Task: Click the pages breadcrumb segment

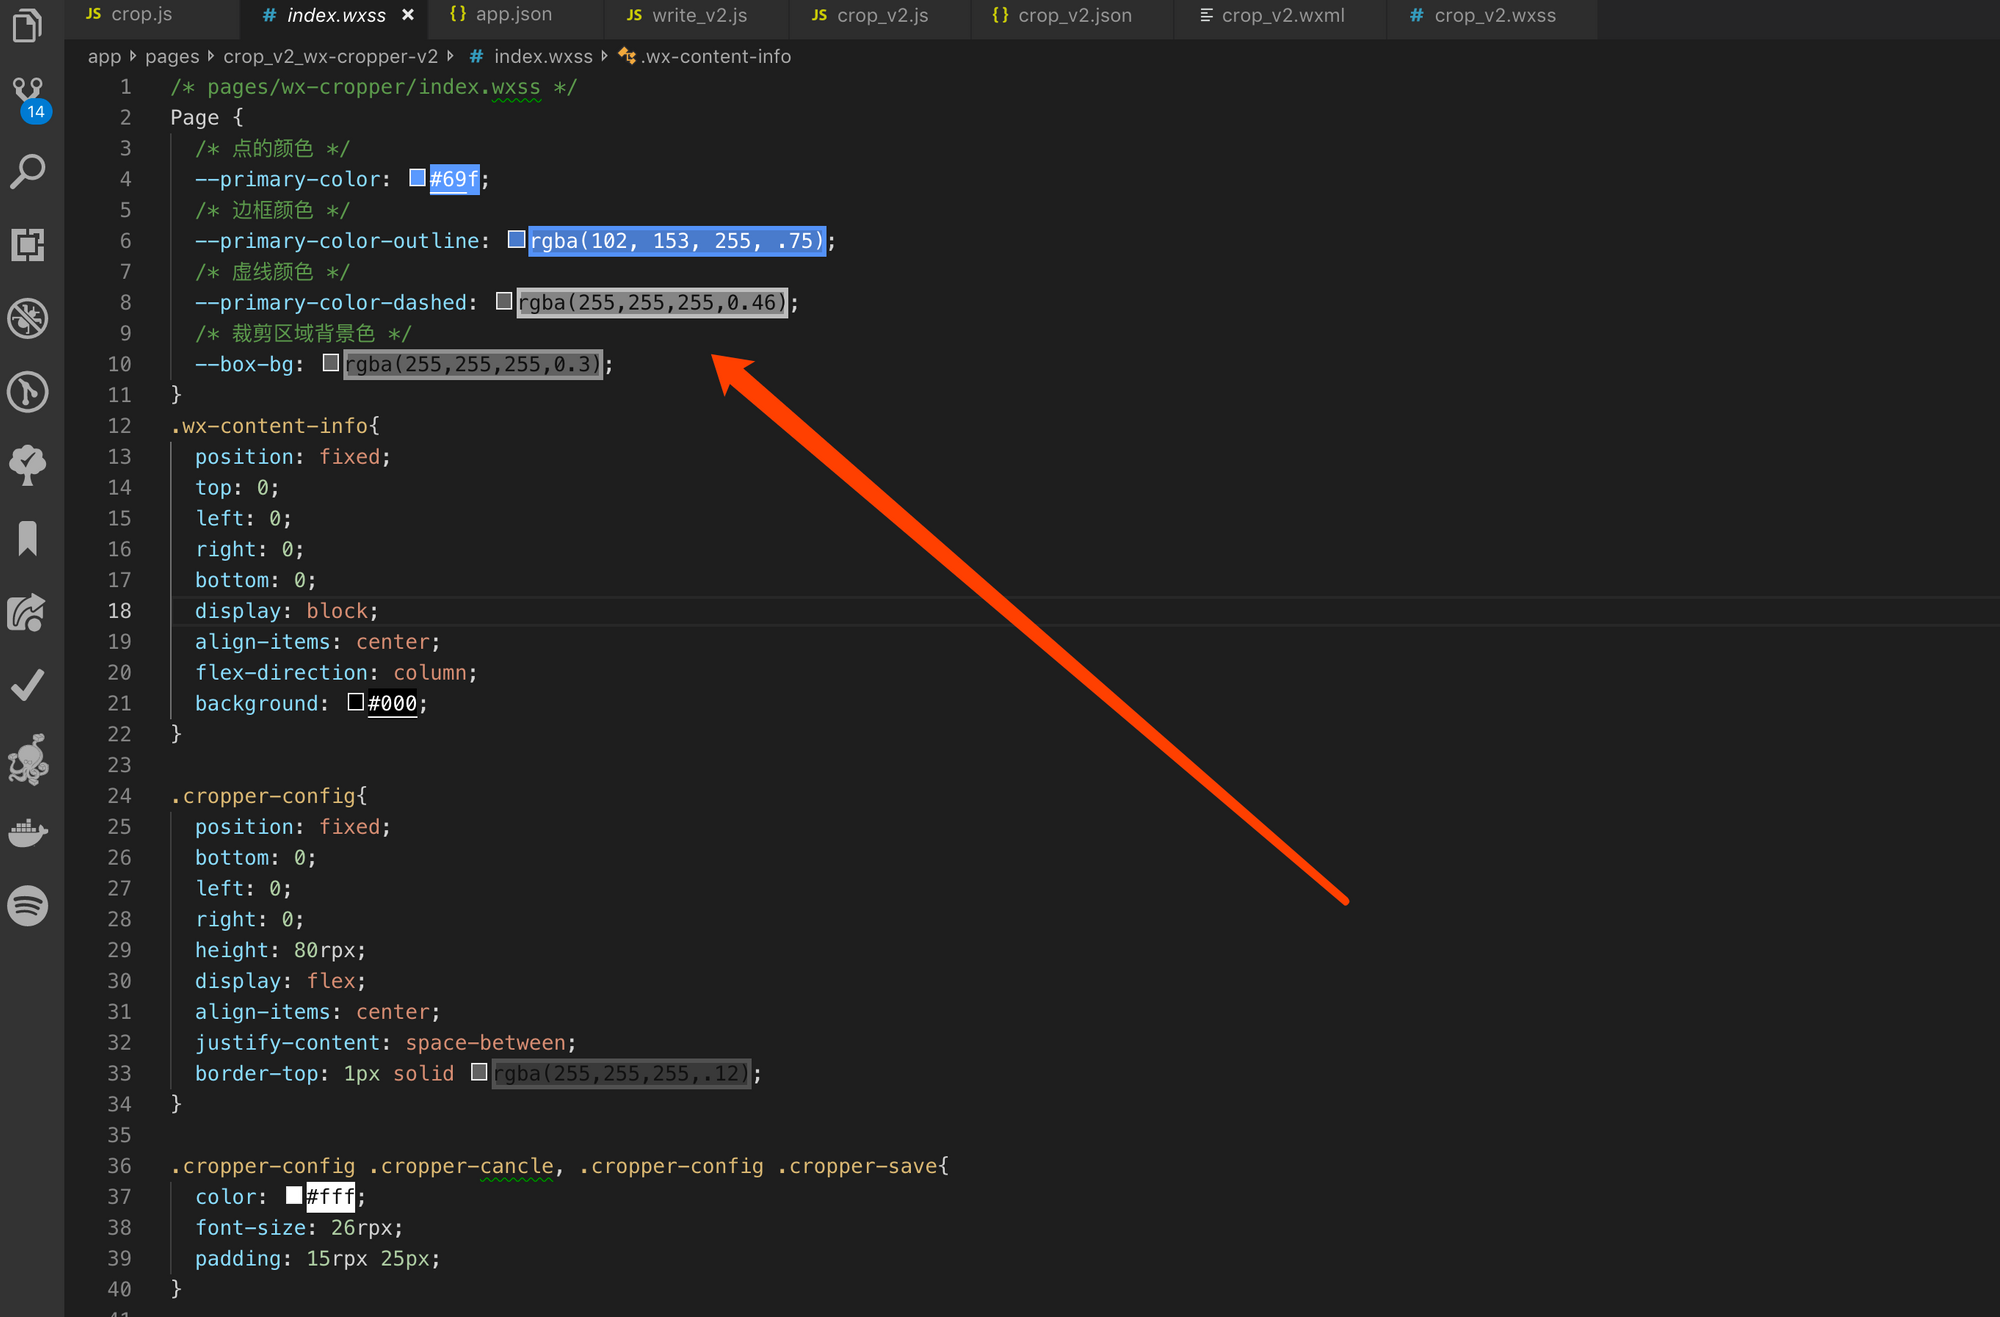Action: tap(172, 57)
